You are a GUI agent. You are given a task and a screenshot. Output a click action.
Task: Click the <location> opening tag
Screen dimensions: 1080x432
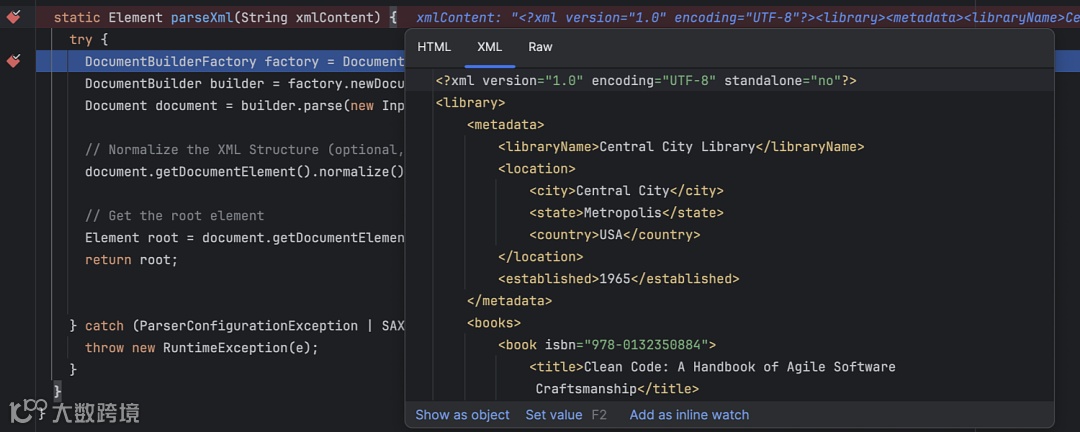(537, 169)
